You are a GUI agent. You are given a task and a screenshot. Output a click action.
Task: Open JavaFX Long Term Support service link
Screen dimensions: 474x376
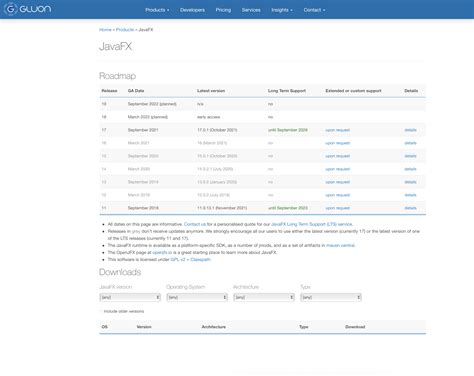coord(311,224)
